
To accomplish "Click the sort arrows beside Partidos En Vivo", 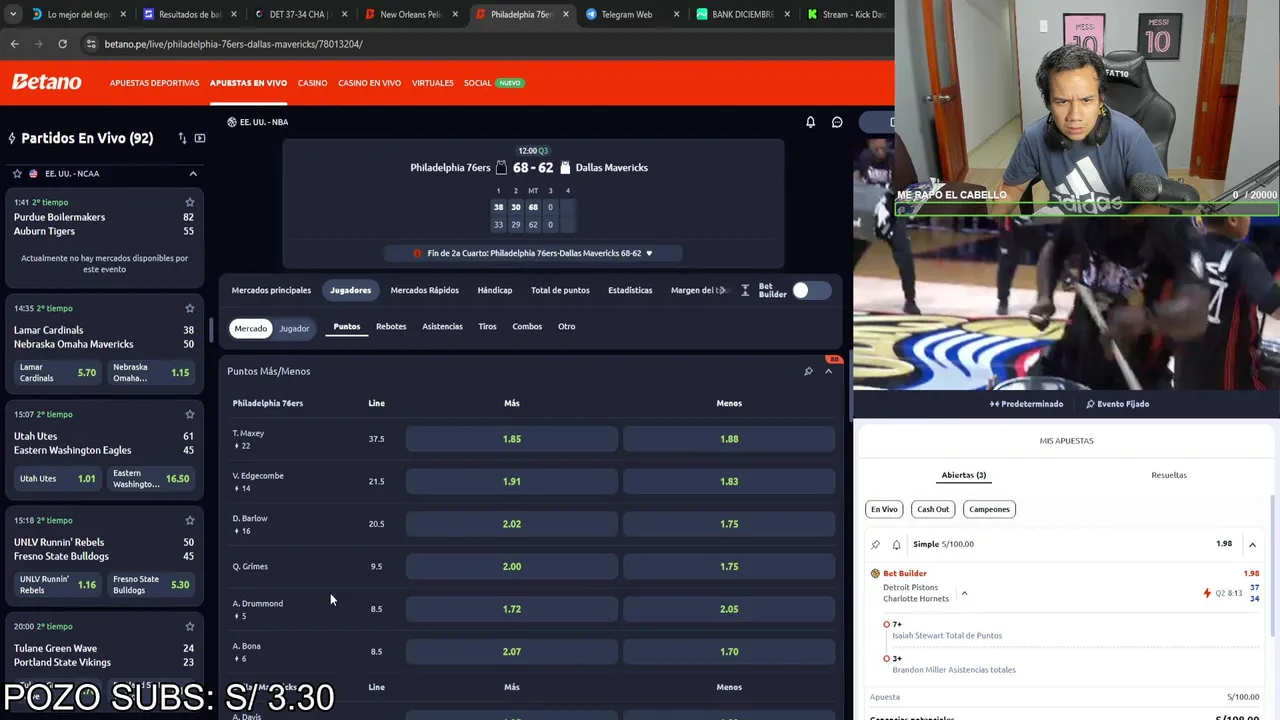I will click(x=182, y=138).
